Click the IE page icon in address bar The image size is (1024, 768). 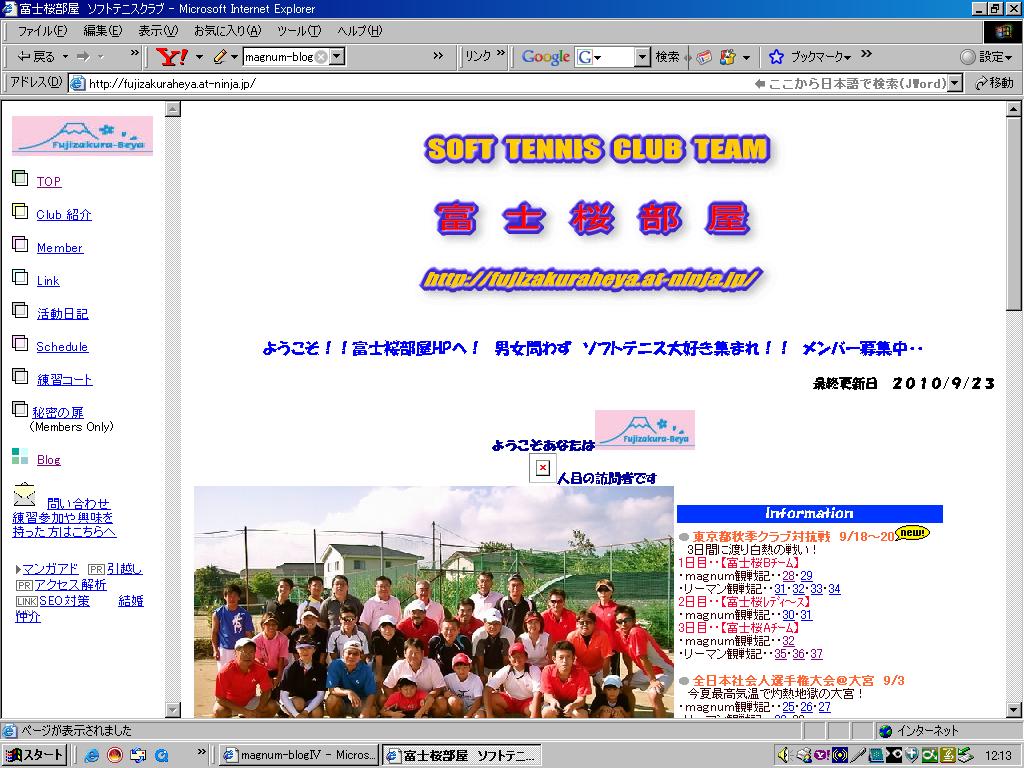(78, 83)
